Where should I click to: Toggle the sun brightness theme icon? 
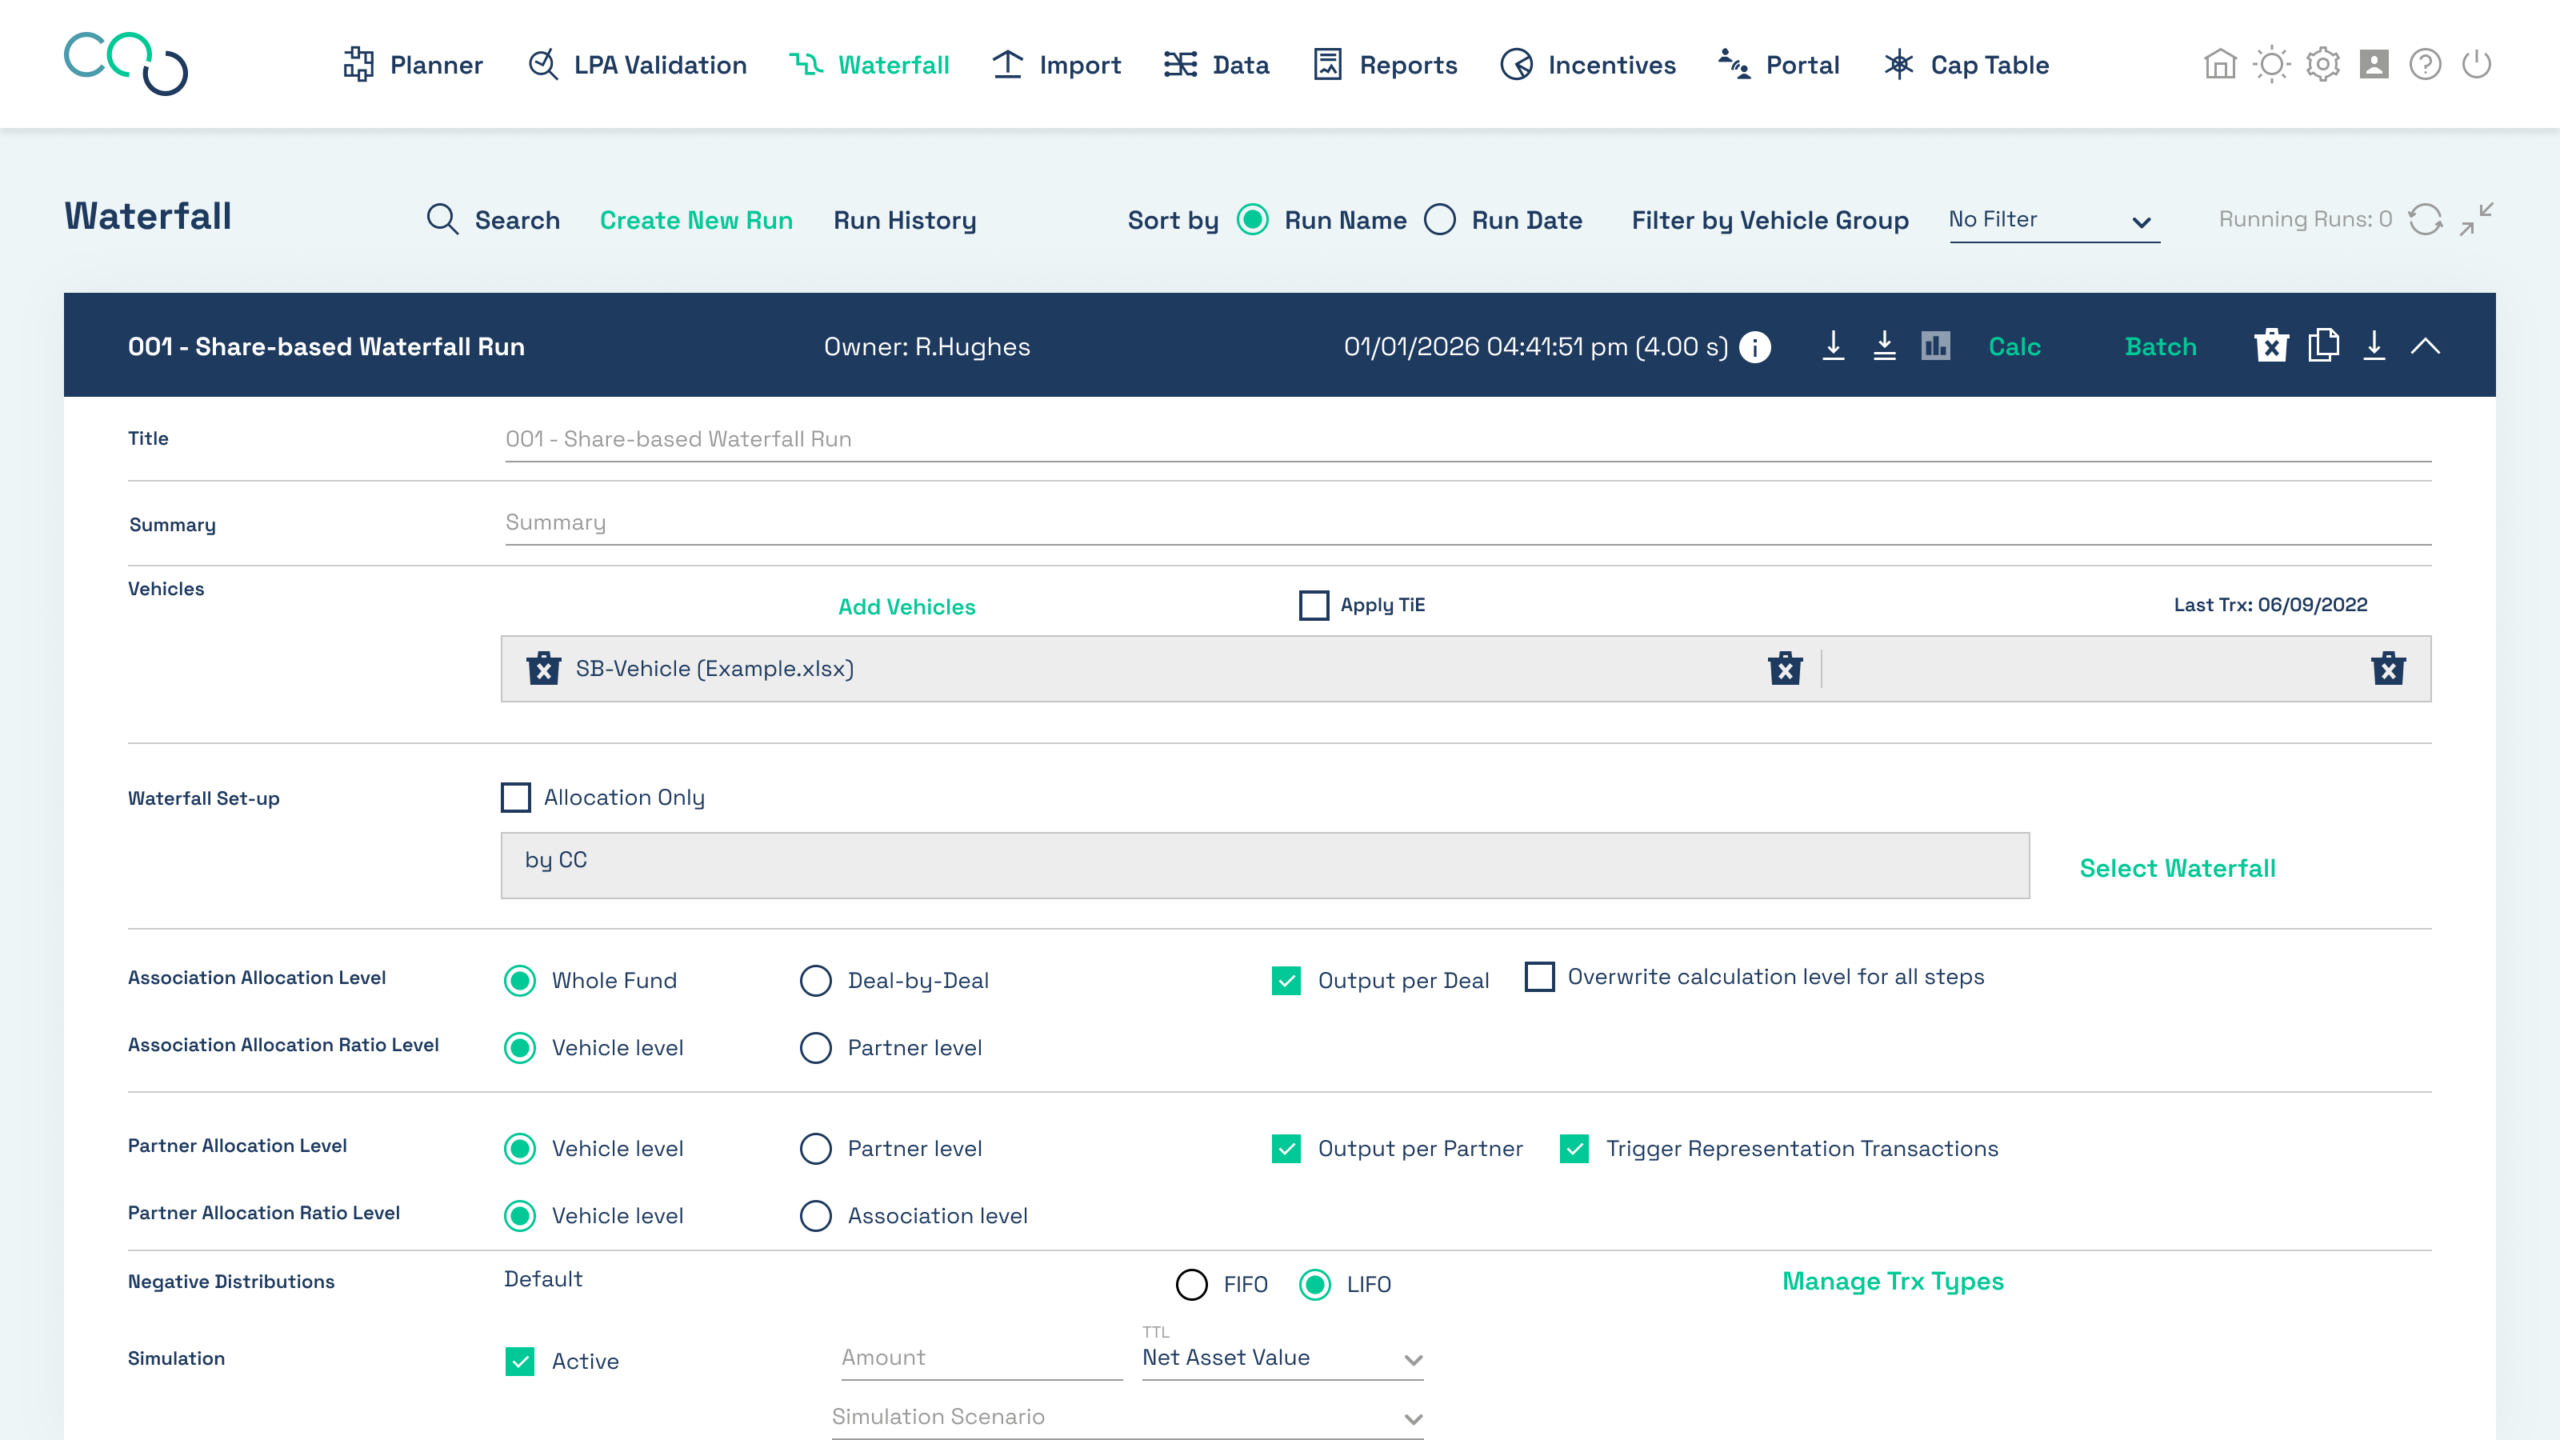[x=2272, y=65]
